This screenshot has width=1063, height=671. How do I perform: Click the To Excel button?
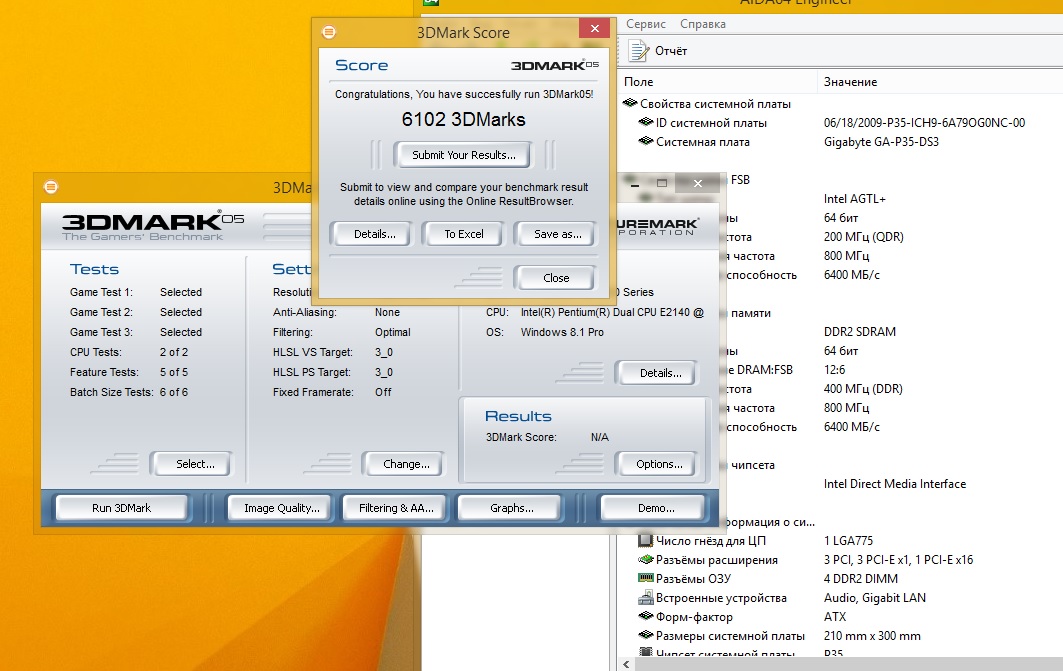coord(464,234)
